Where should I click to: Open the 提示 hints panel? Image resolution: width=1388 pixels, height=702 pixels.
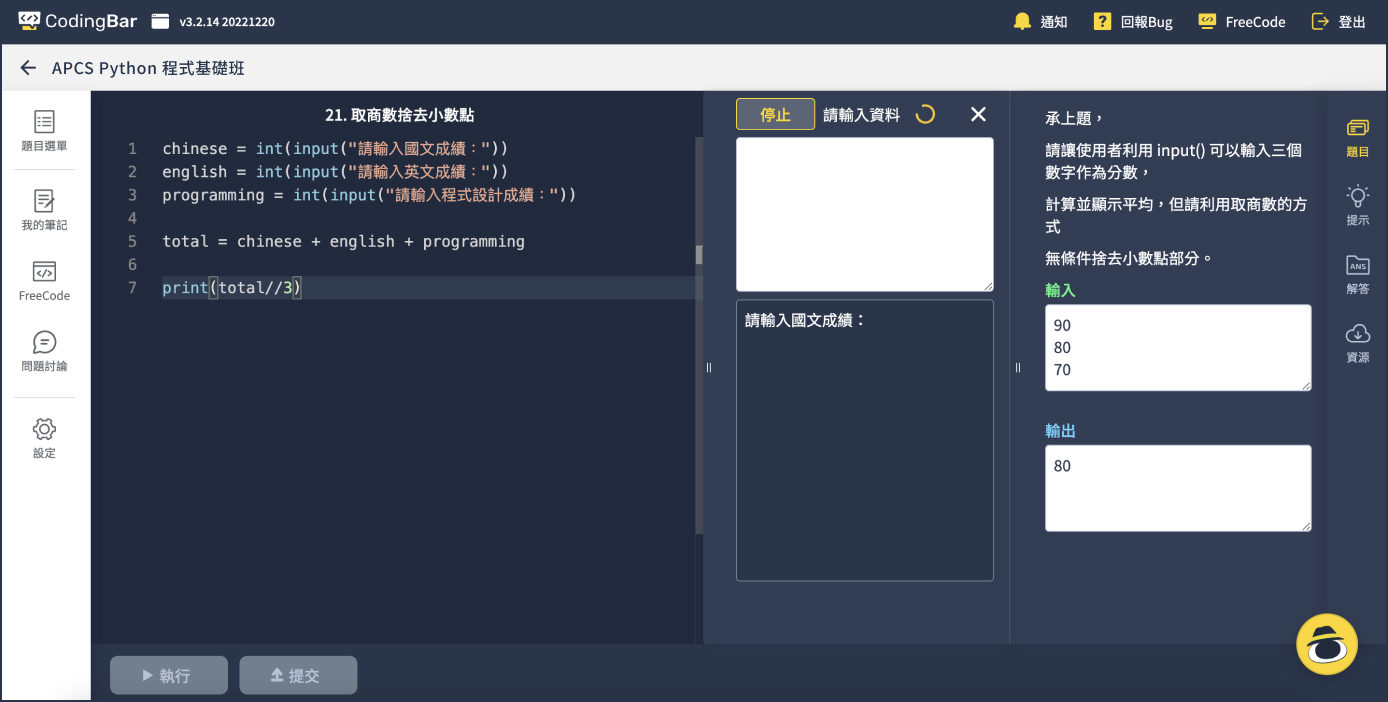click(x=1357, y=205)
